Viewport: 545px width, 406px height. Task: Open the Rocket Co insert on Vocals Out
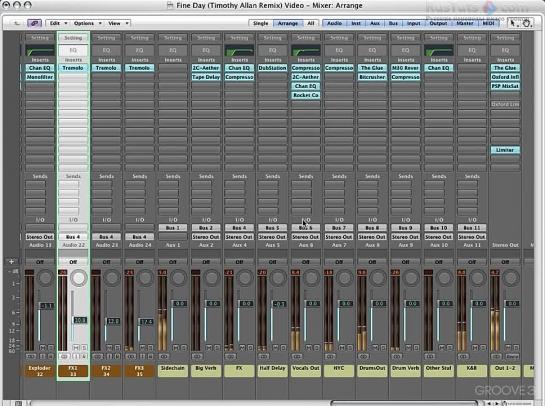click(306, 95)
